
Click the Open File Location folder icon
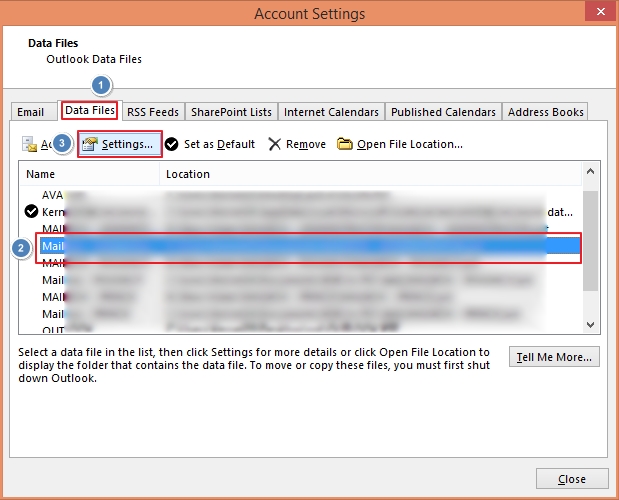[345, 144]
